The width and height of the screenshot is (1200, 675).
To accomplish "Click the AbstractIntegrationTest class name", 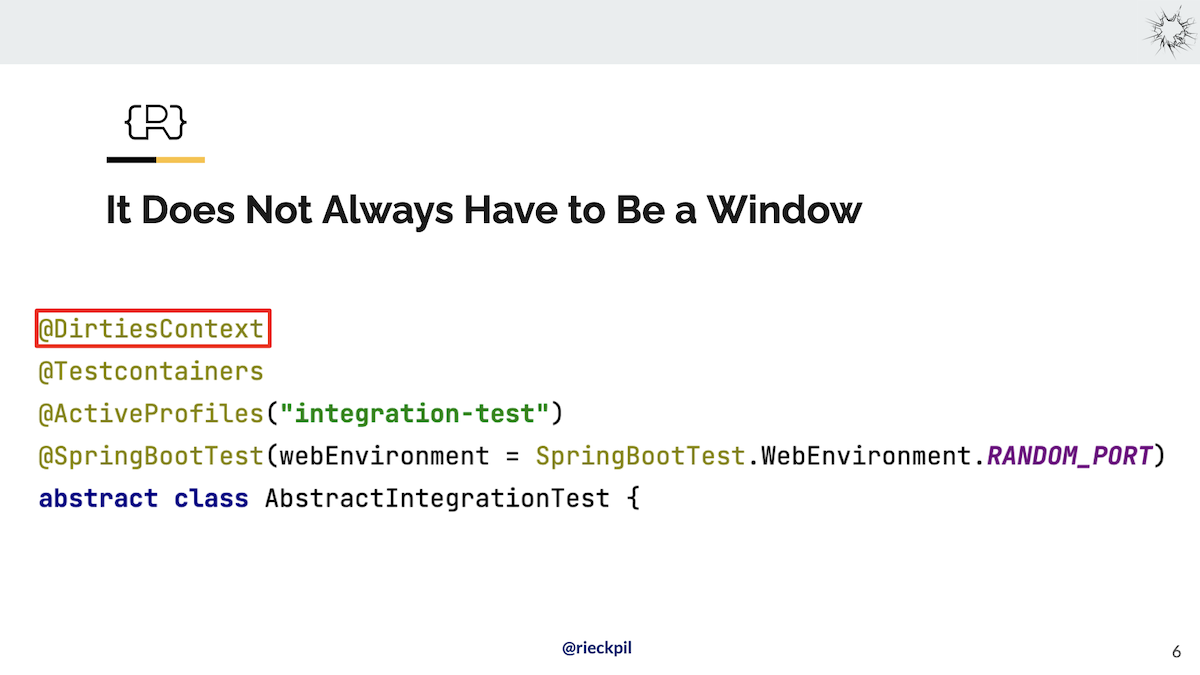I will [437, 497].
